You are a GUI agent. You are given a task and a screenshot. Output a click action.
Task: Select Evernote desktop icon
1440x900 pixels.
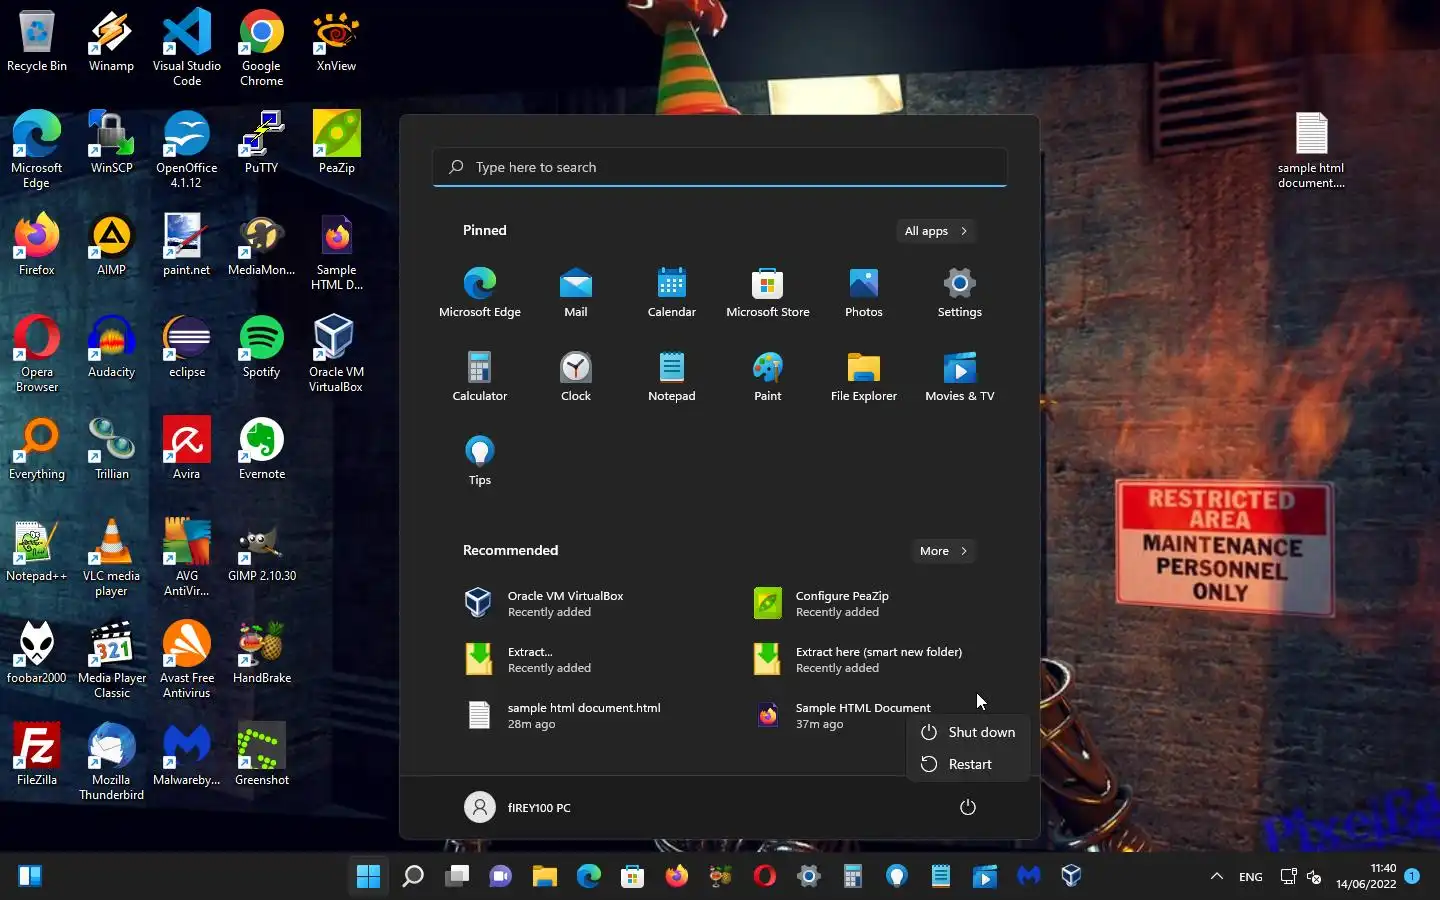click(x=262, y=449)
